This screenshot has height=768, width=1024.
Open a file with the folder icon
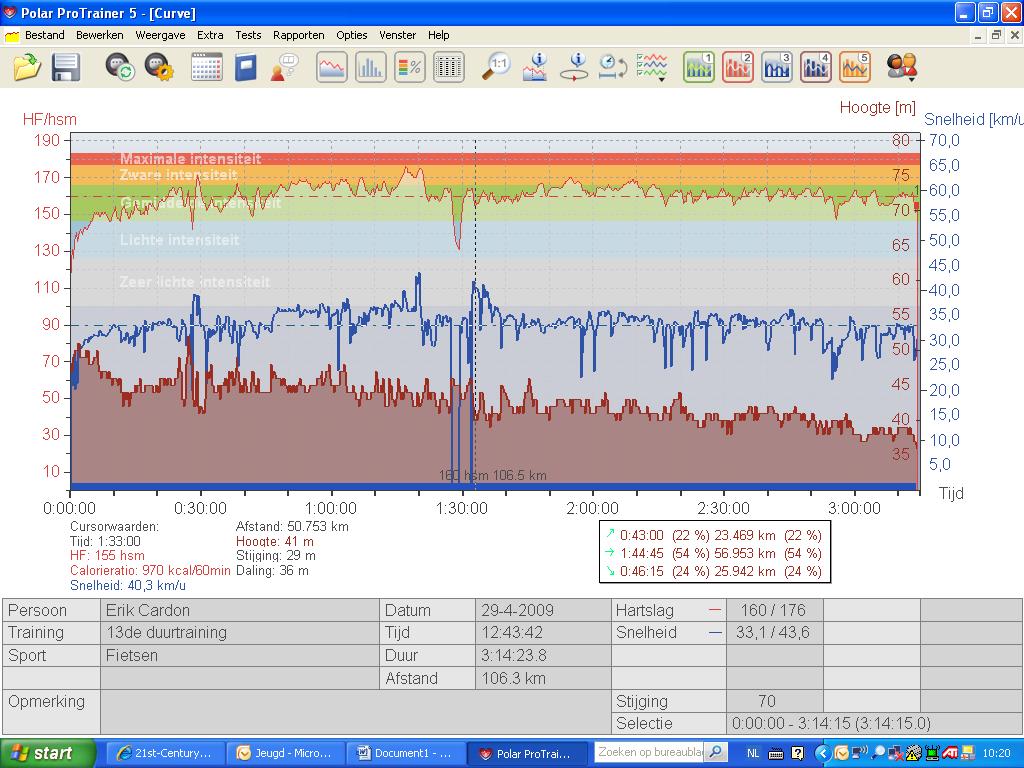(26, 67)
